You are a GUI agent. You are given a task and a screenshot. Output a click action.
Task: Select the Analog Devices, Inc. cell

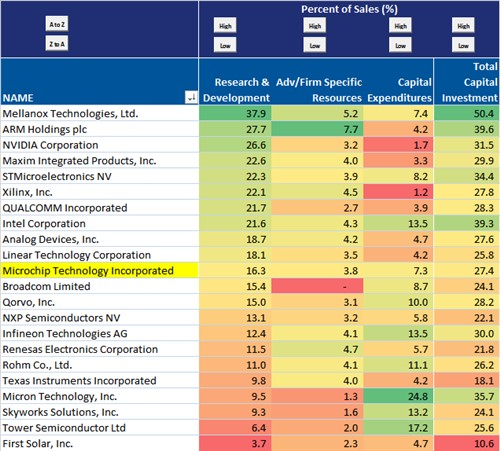(99, 239)
